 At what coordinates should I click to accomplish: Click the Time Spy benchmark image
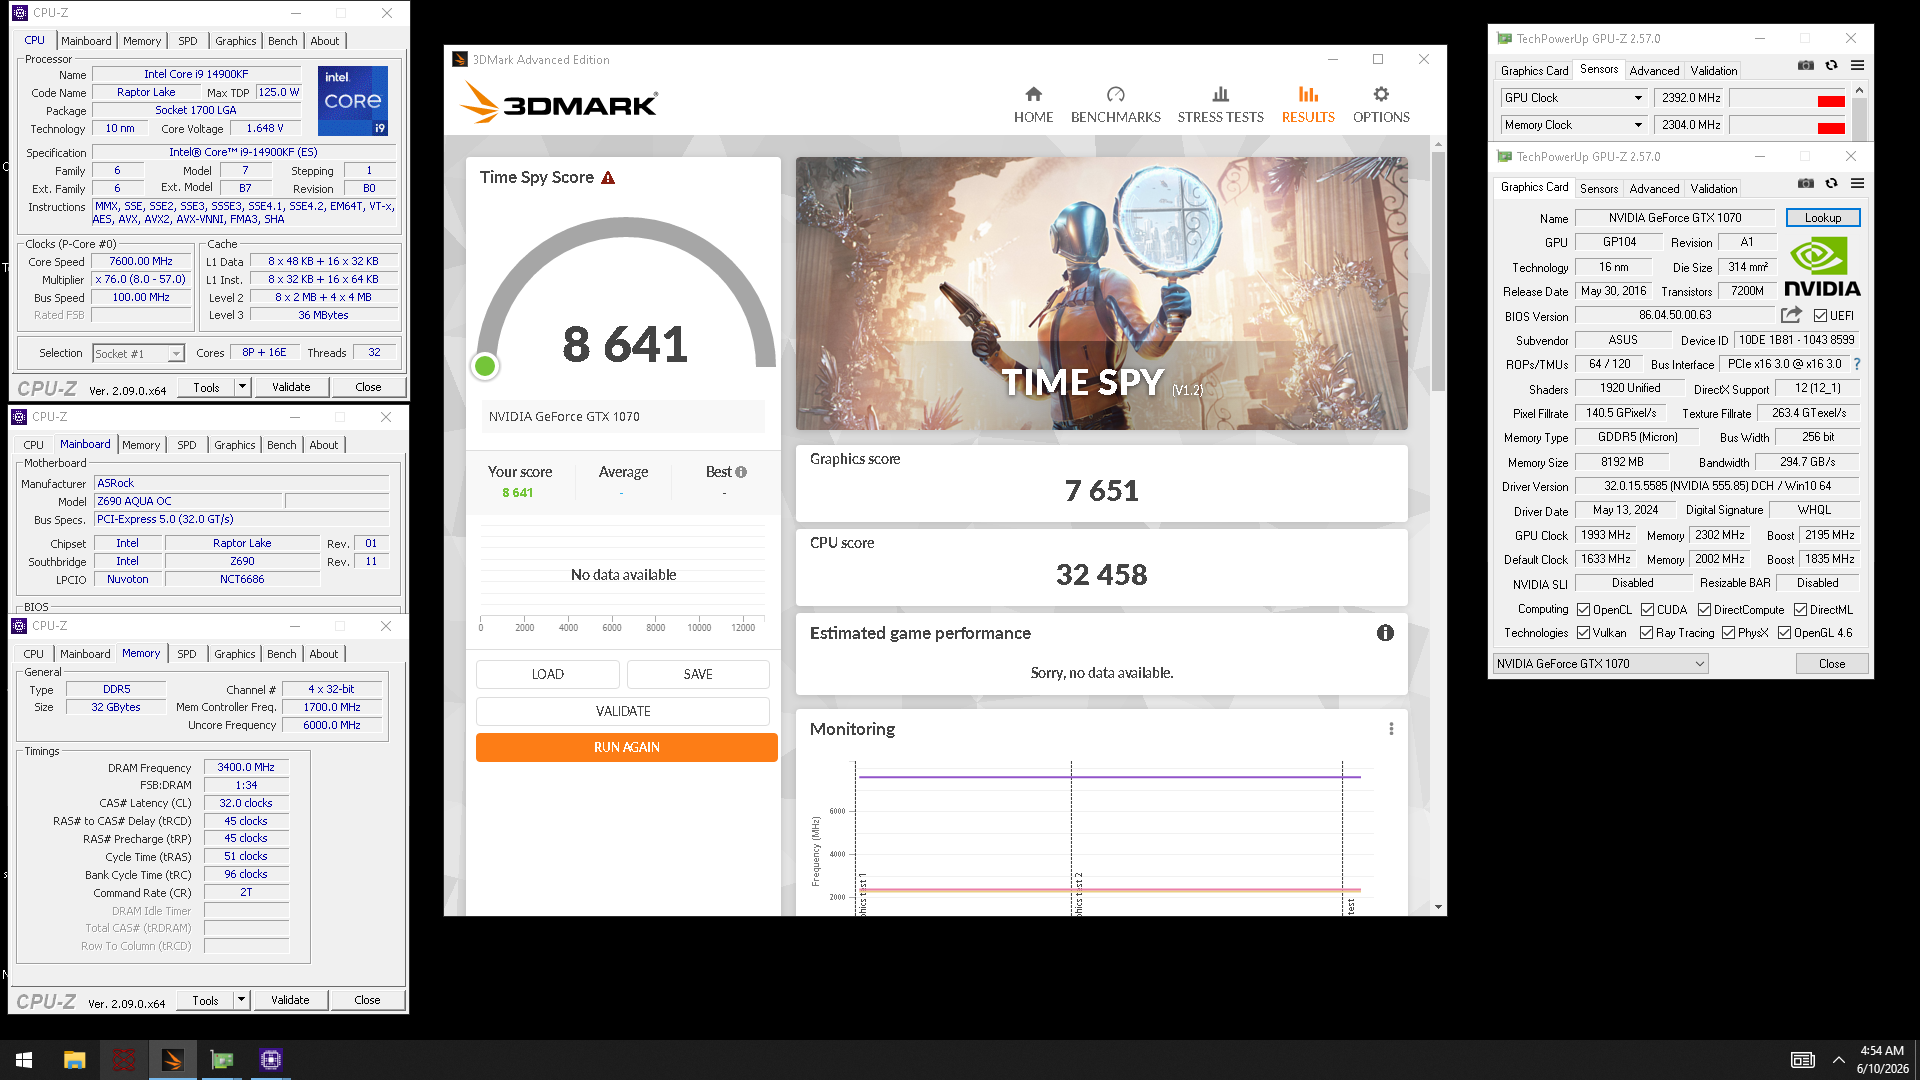tap(1101, 293)
